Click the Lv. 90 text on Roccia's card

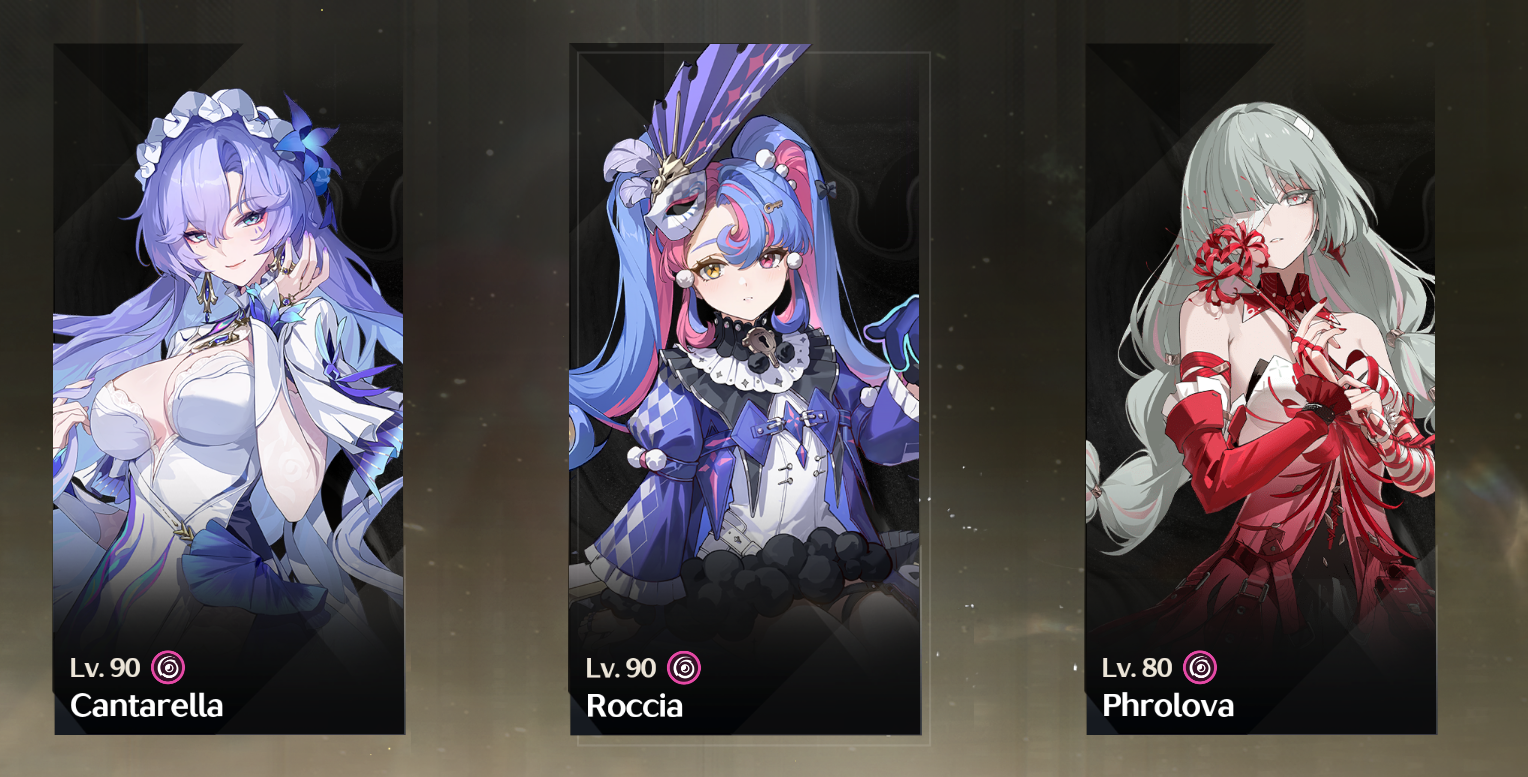[621, 668]
